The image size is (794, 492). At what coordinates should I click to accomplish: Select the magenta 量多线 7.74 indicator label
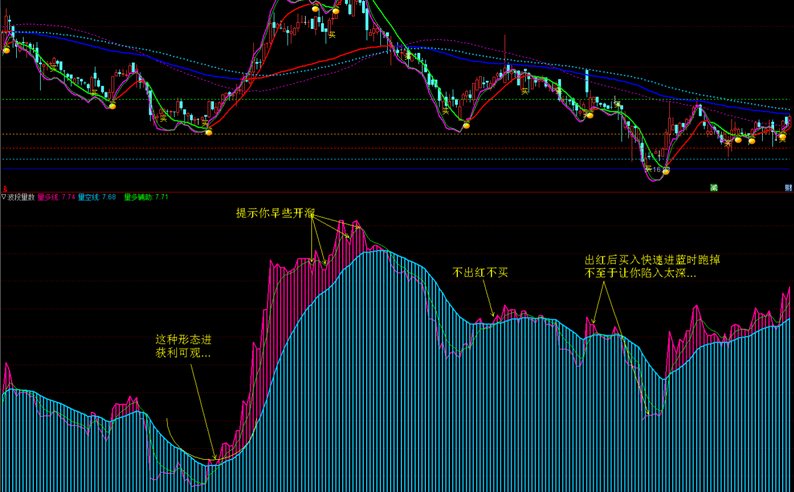tap(57, 197)
